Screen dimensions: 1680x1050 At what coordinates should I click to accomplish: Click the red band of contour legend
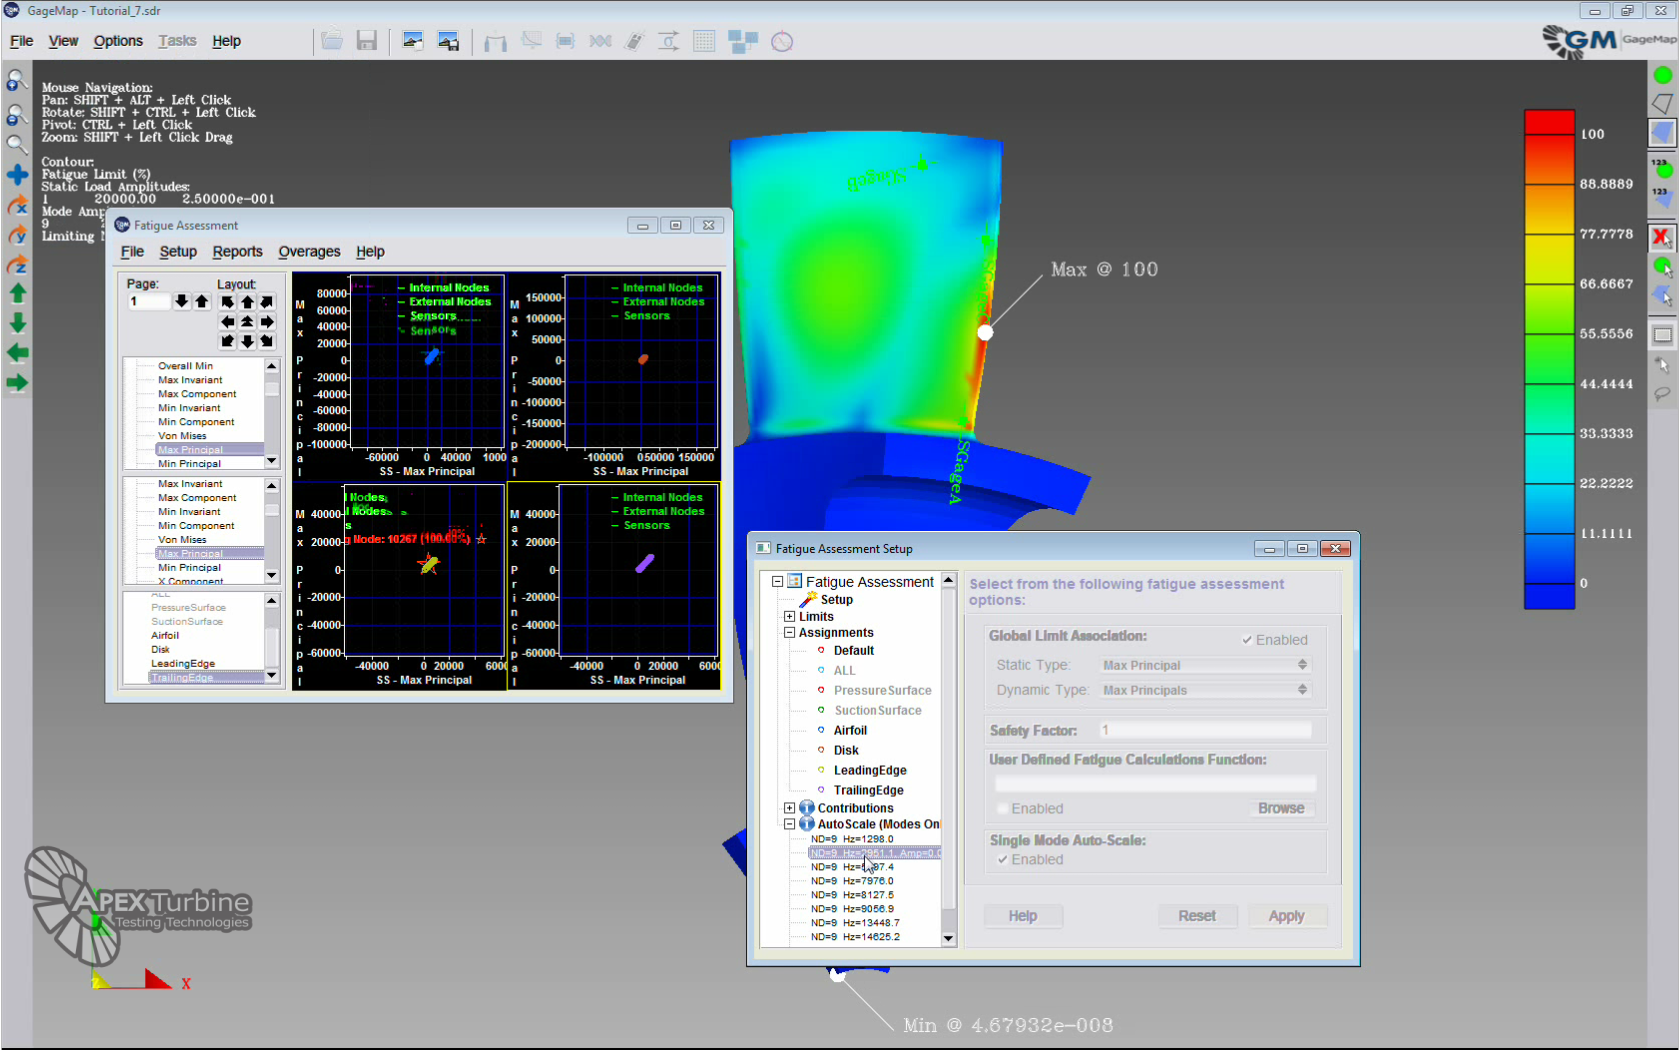(1549, 123)
